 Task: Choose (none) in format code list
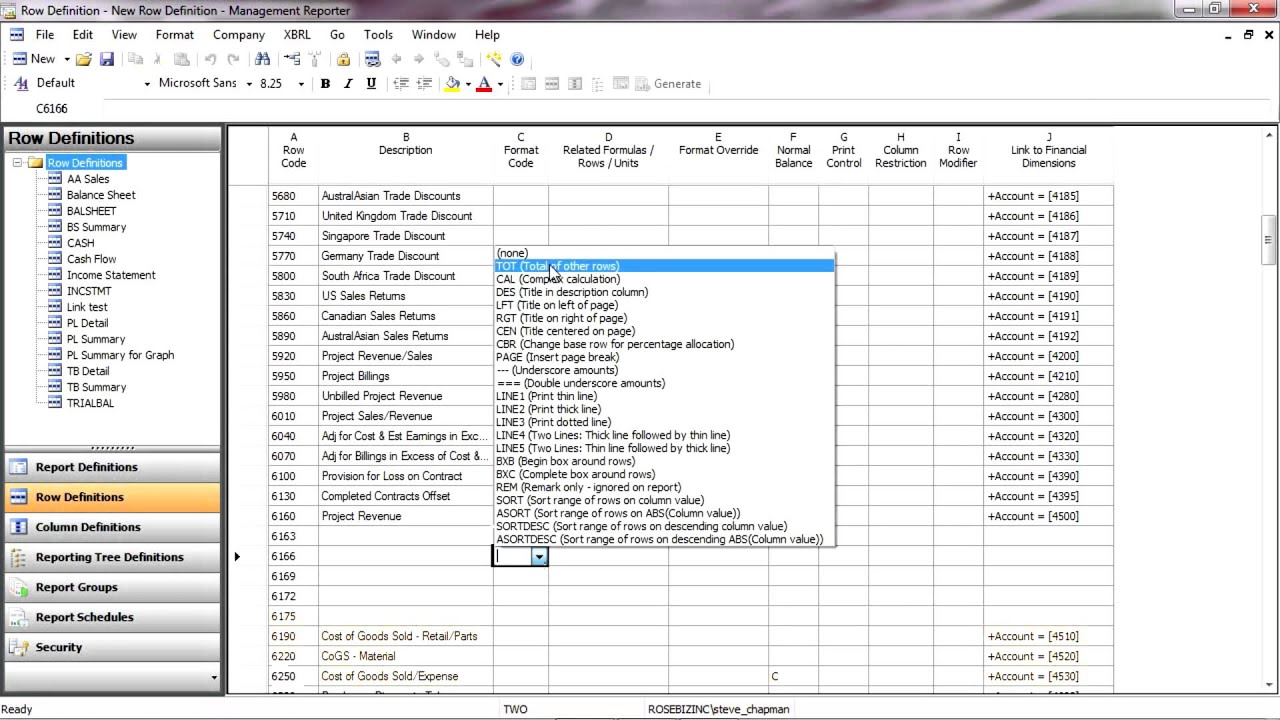[x=664, y=253]
